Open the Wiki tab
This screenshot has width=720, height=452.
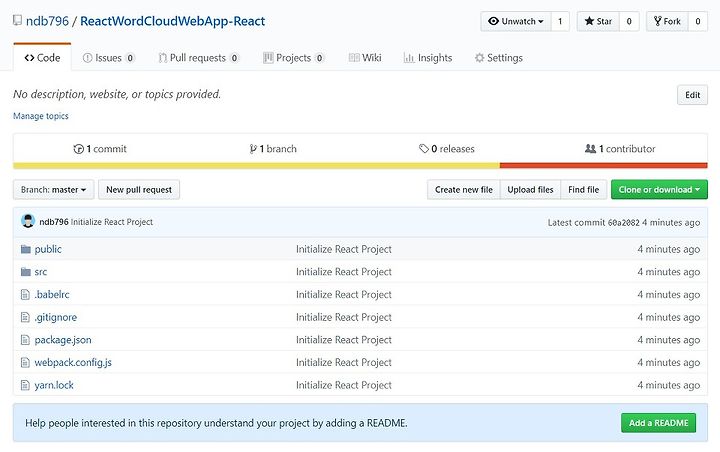coord(365,58)
